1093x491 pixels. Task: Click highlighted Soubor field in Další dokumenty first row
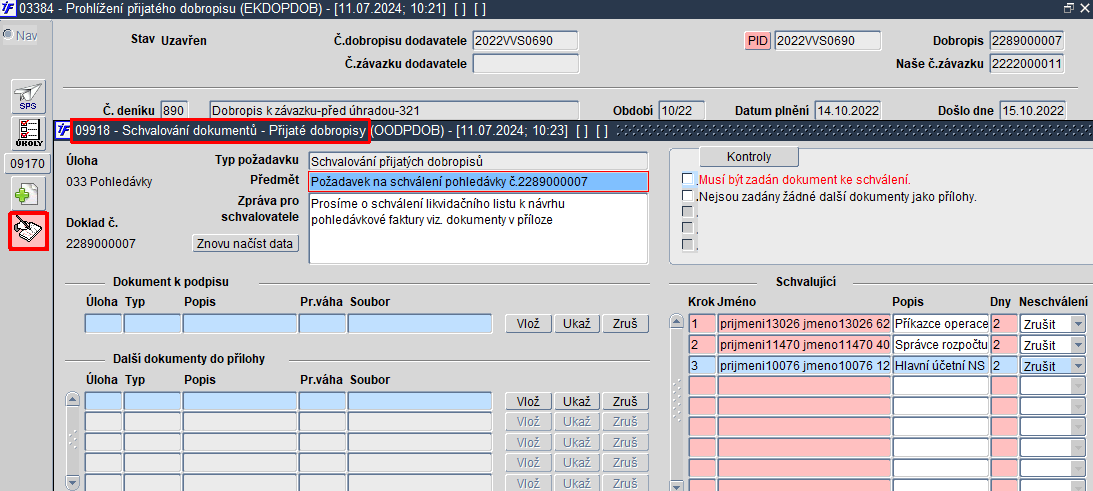[420, 401]
